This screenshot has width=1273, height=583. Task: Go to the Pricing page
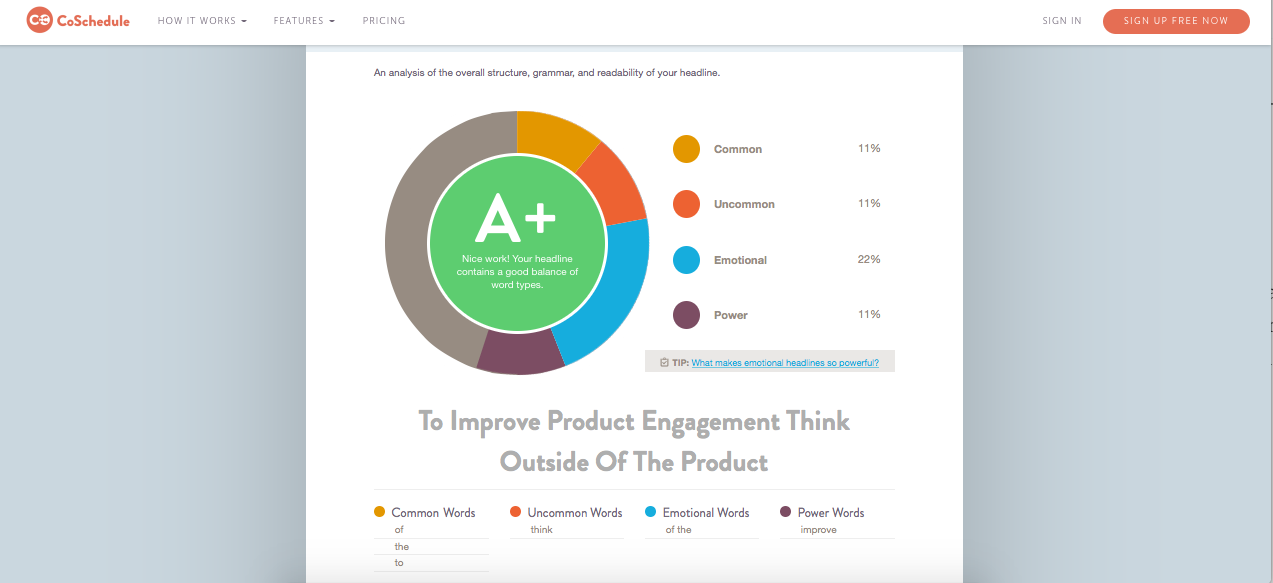[384, 21]
